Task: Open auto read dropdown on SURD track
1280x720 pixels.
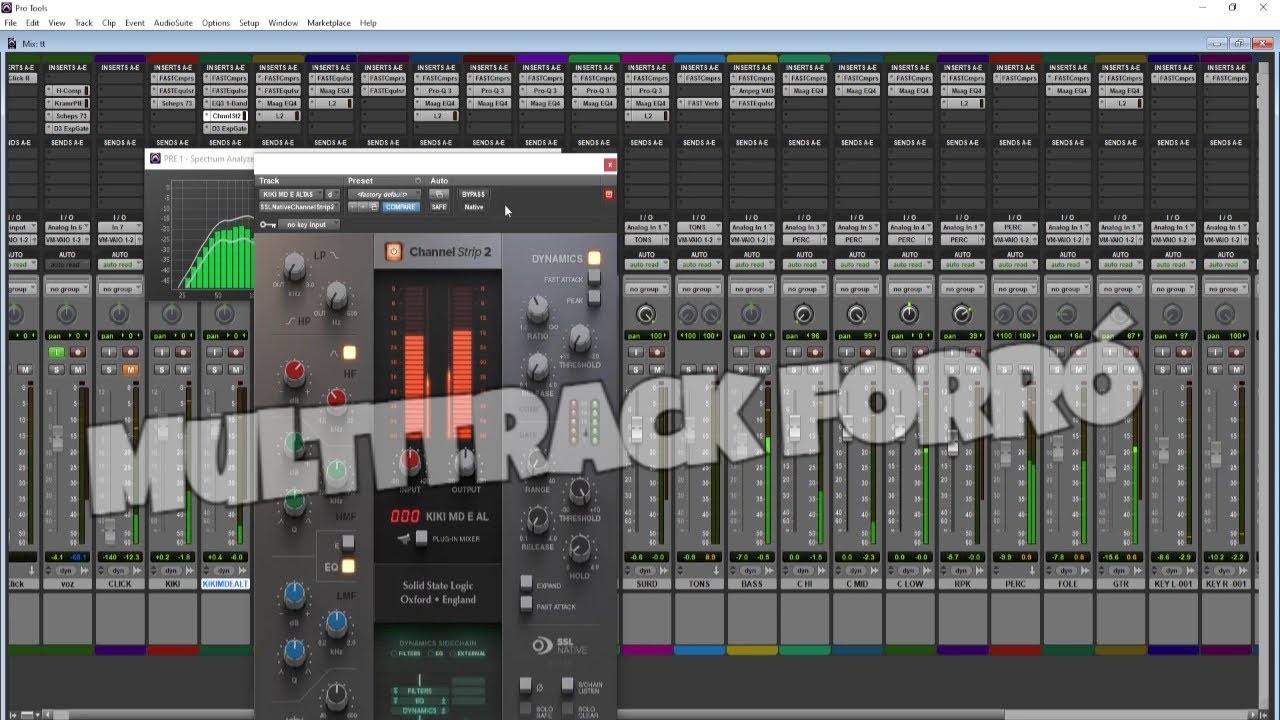Action: pyautogui.click(x=646, y=265)
